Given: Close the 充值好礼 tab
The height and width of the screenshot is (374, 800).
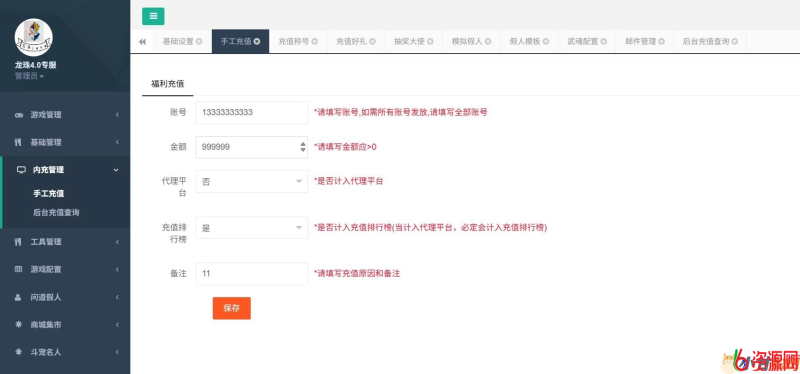Looking at the screenshot, I should [x=372, y=42].
